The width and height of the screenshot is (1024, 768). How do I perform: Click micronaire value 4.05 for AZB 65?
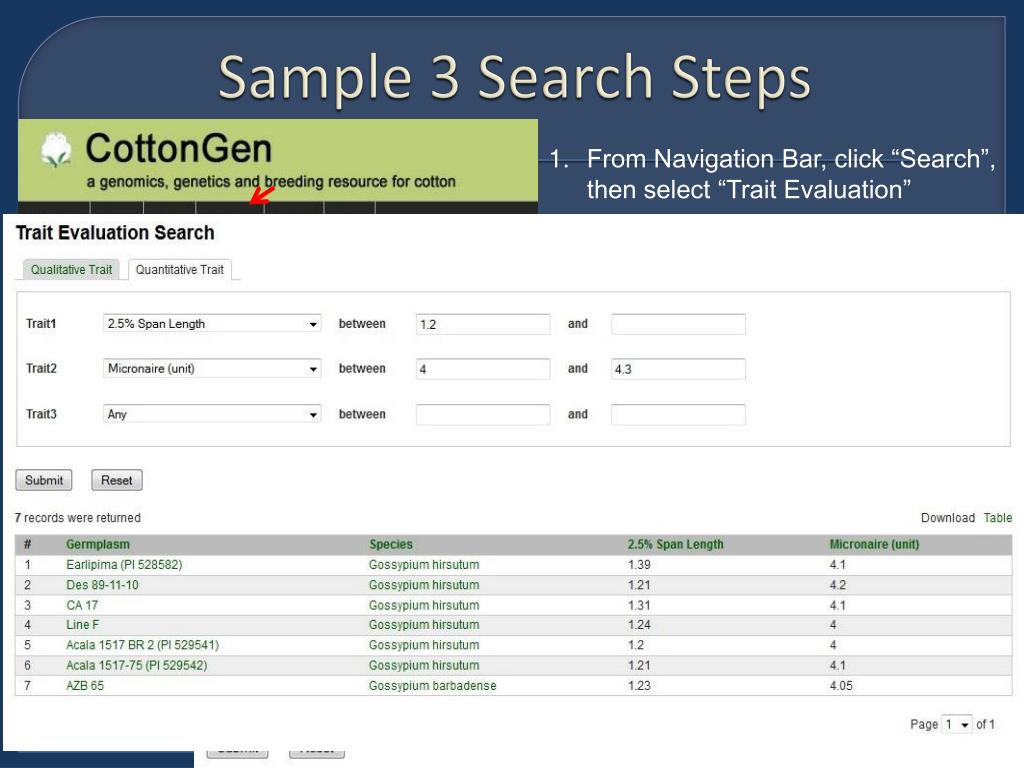coord(841,685)
